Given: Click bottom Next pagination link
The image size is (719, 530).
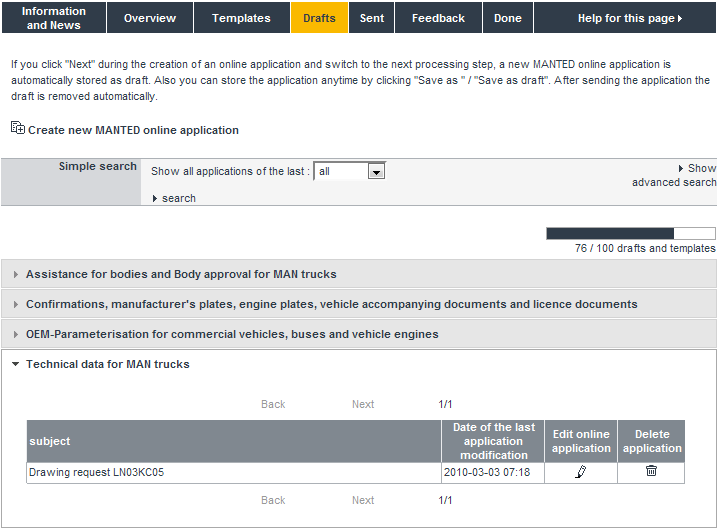Looking at the screenshot, I should coord(363,500).
